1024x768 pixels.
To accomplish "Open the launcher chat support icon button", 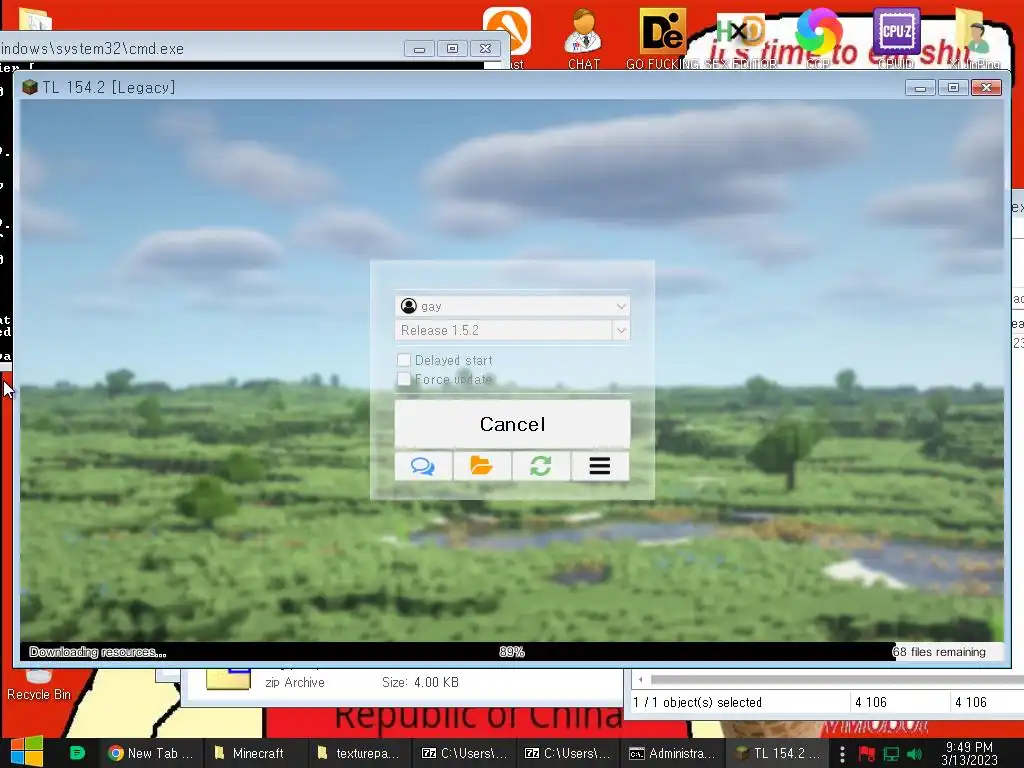I will 423,466.
